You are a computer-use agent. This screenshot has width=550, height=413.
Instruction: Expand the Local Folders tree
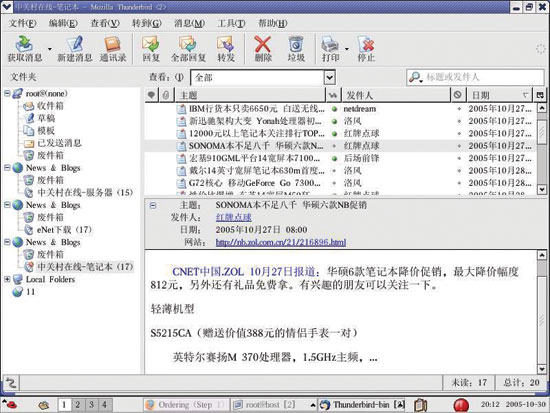coord(7,279)
